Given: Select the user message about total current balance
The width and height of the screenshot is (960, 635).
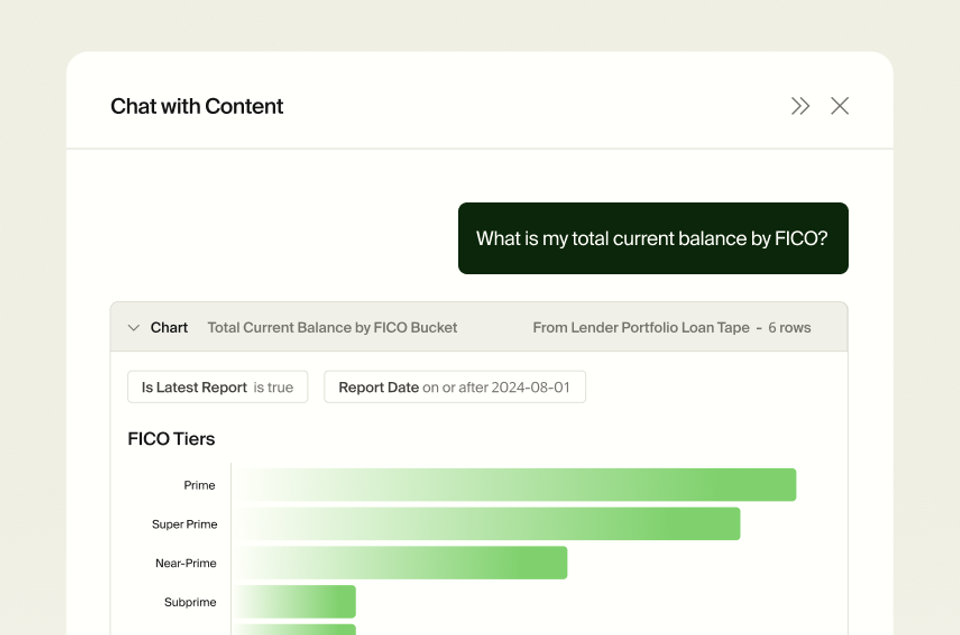Looking at the screenshot, I should click(x=653, y=238).
